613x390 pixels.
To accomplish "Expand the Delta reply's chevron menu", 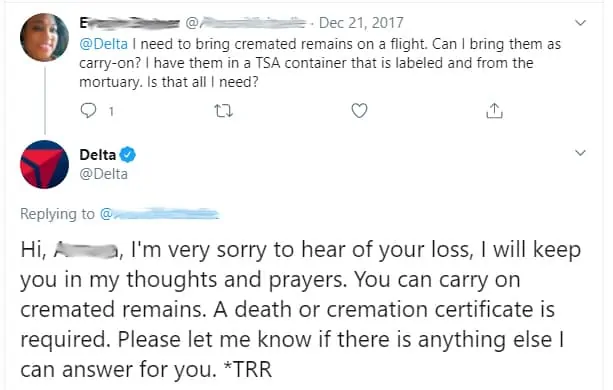I will (x=581, y=152).
